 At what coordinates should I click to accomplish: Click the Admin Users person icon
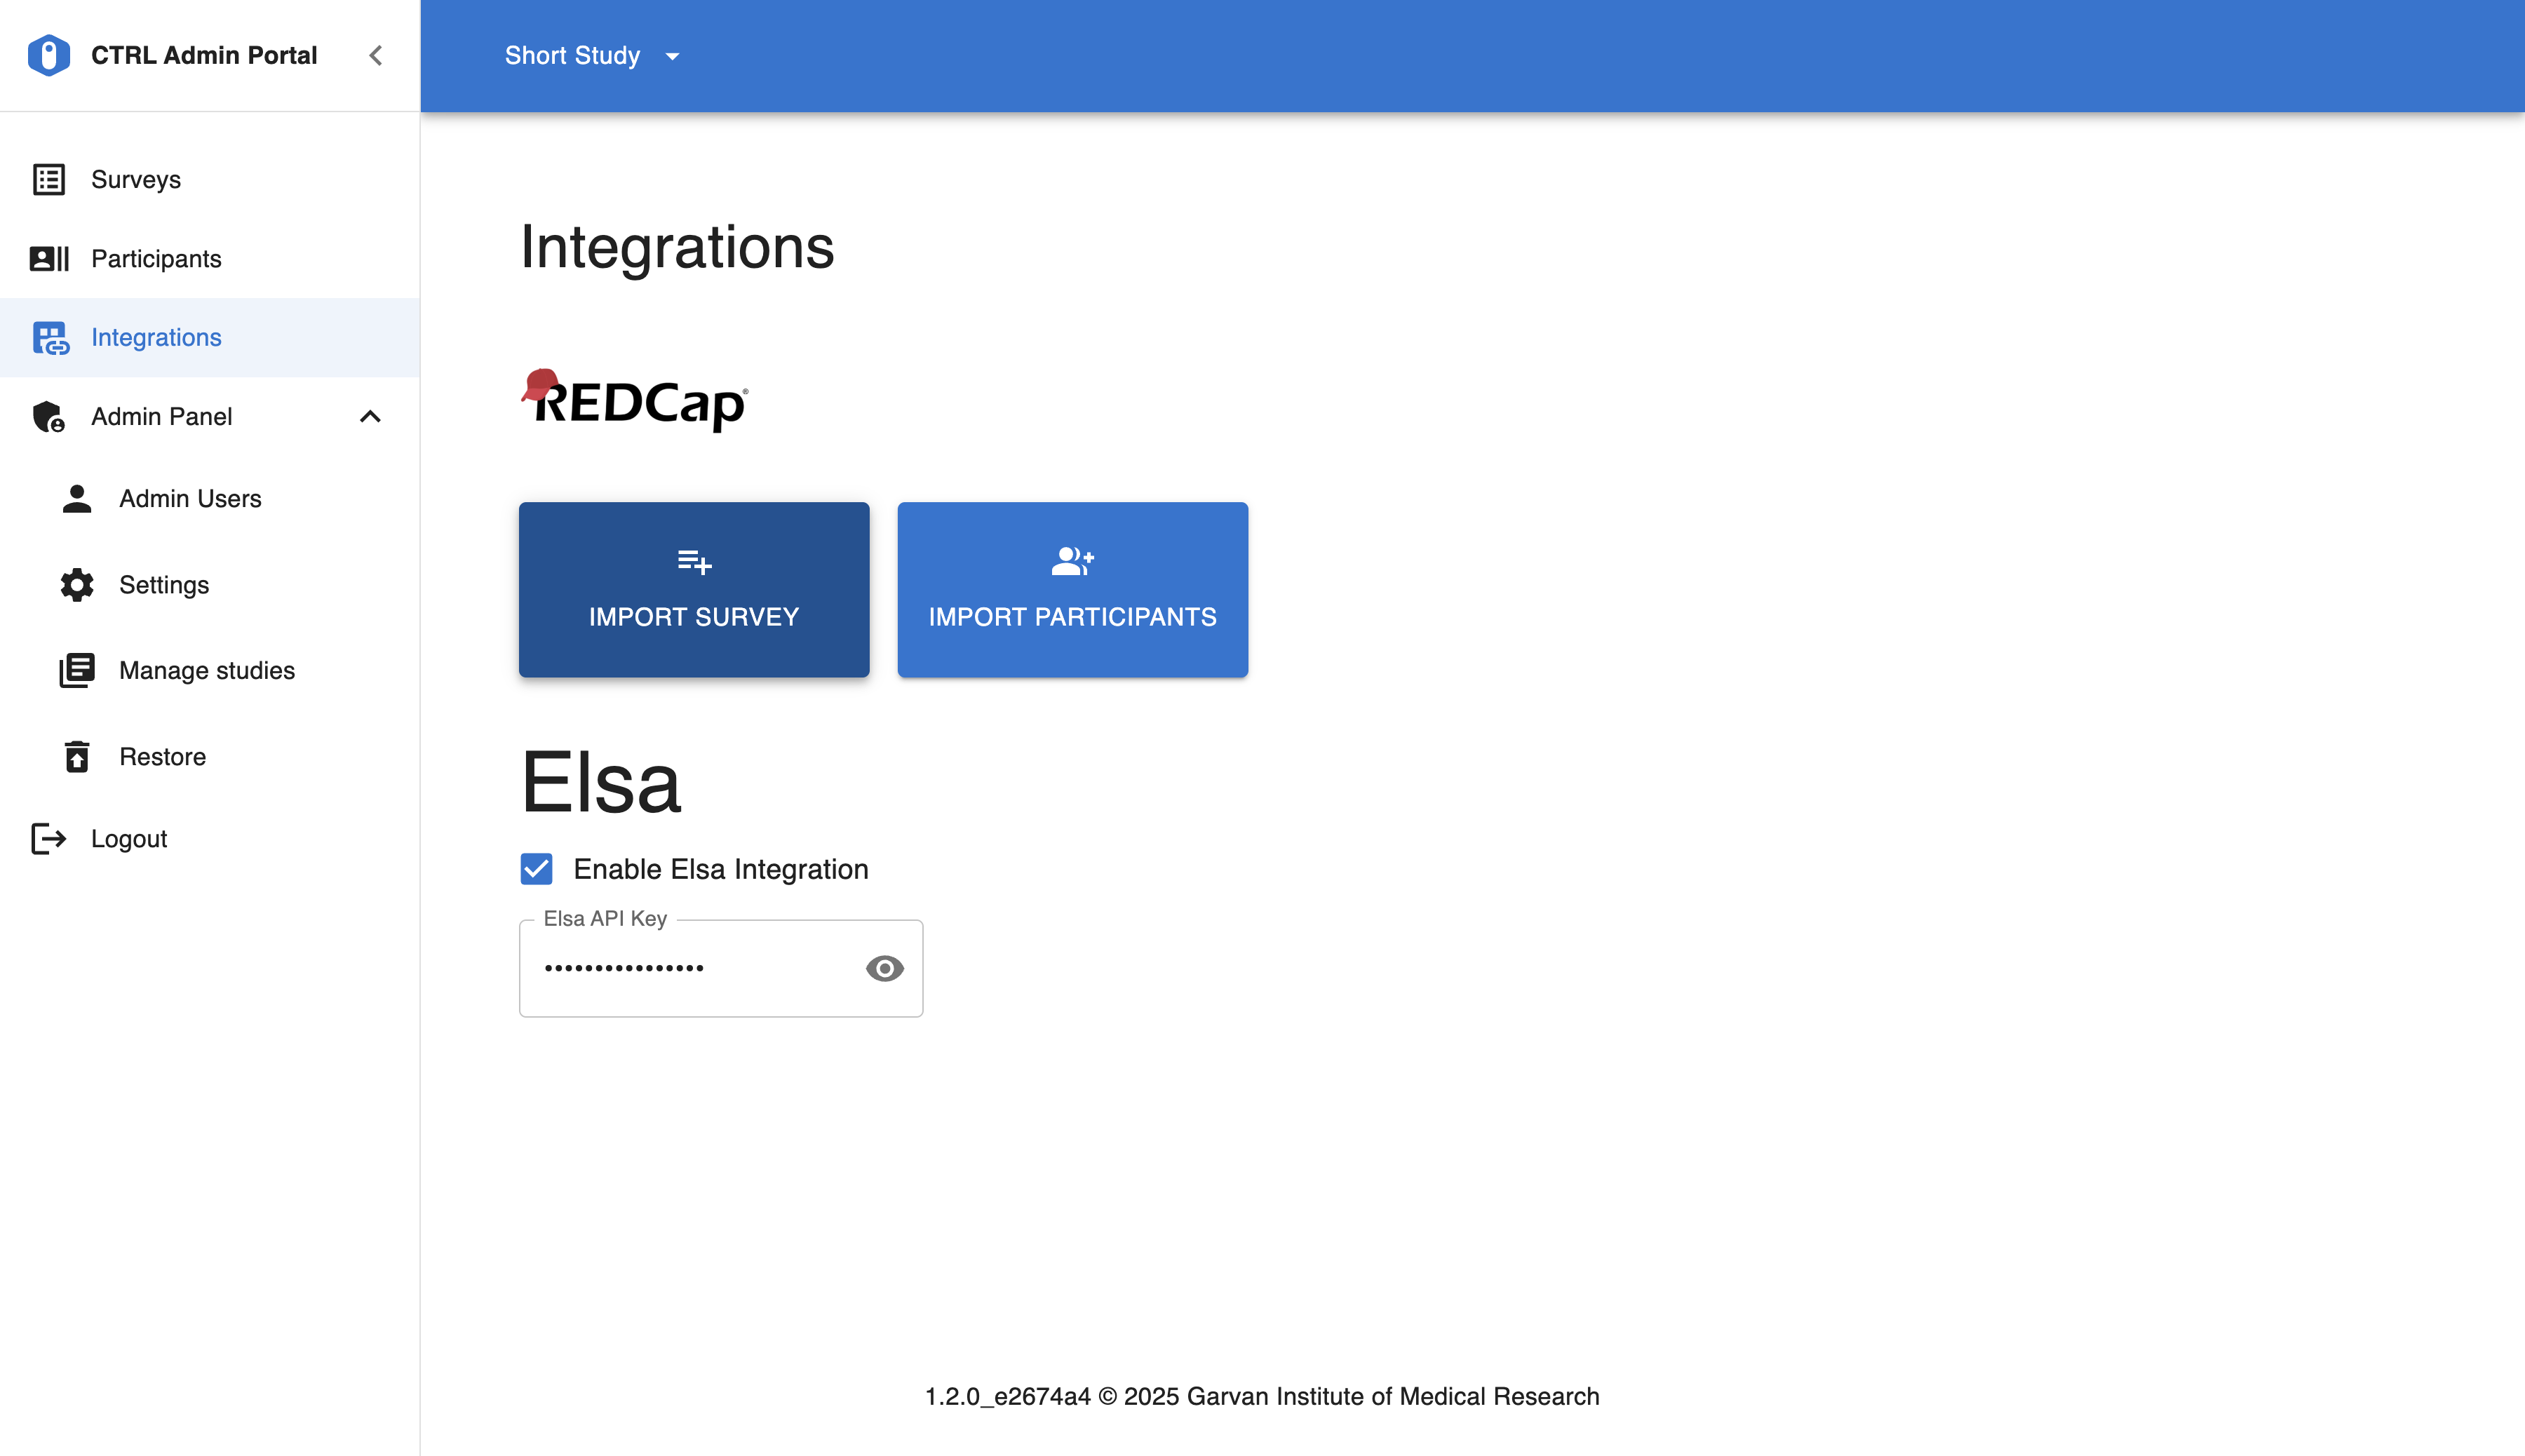point(77,498)
